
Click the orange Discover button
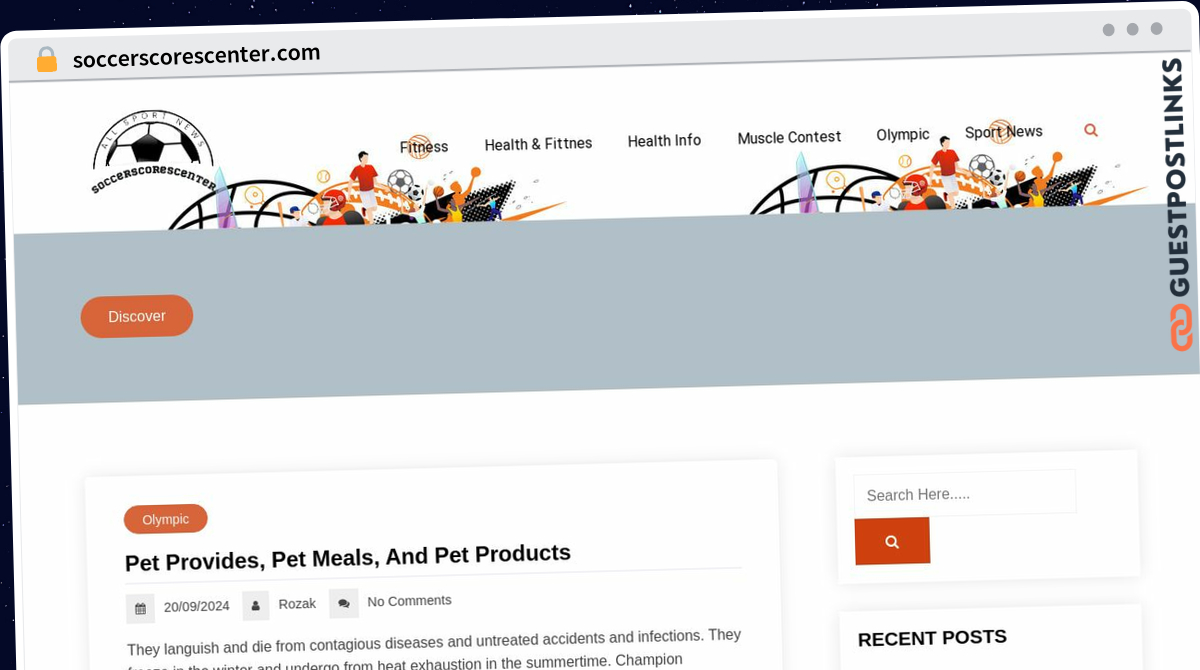click(137, 316)
